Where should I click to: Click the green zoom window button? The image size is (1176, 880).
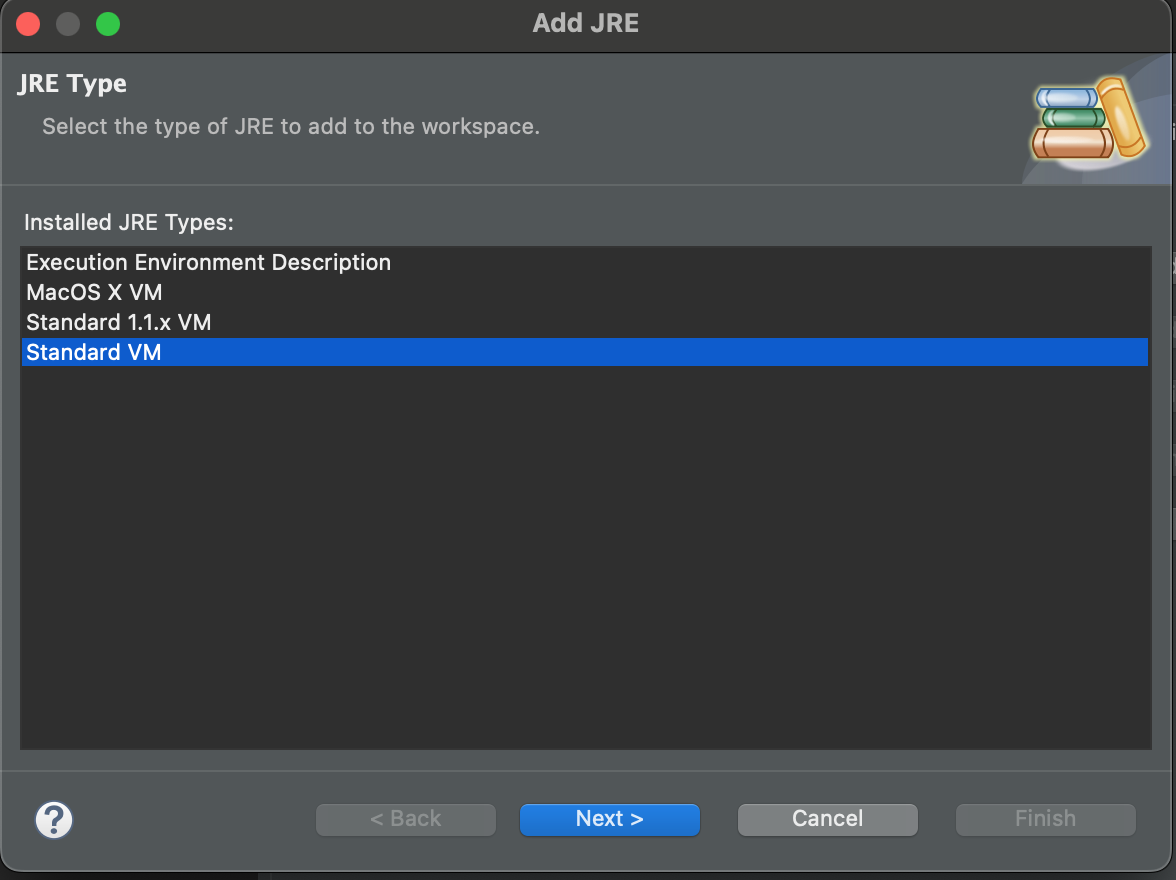coord(108,24)
